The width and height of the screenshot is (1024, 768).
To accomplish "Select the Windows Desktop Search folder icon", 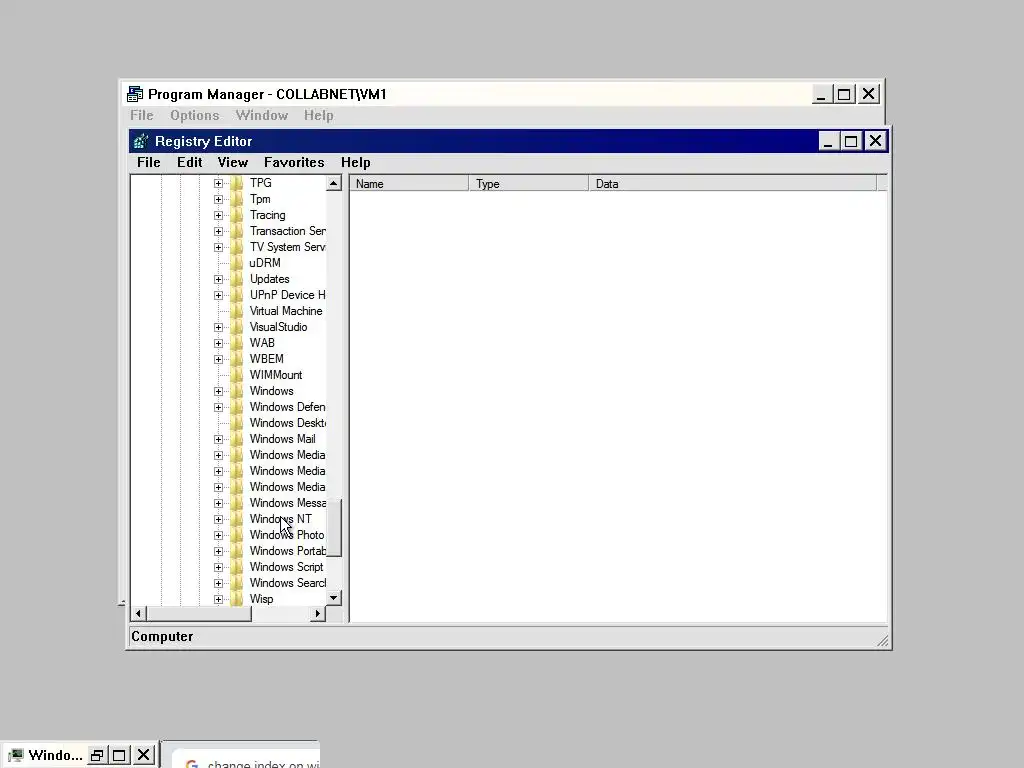I will pos(237,423).
